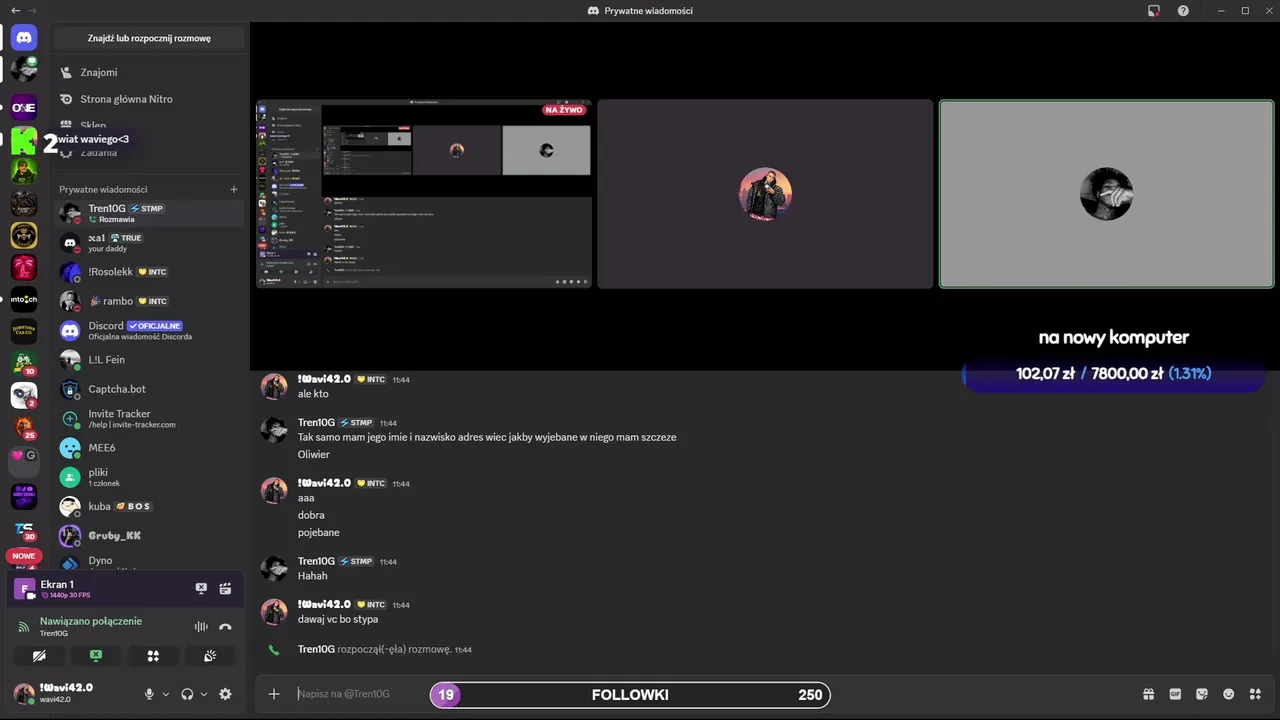Open into.tech server icon
1280x720 pixels.
(24, 299)
